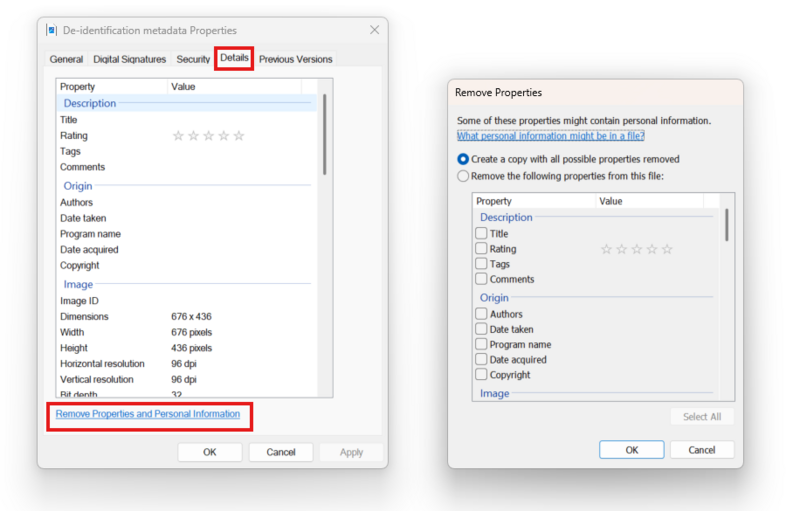Open Remove Properties and Personal Information link
Screen dimensions: 800x511
147,414
